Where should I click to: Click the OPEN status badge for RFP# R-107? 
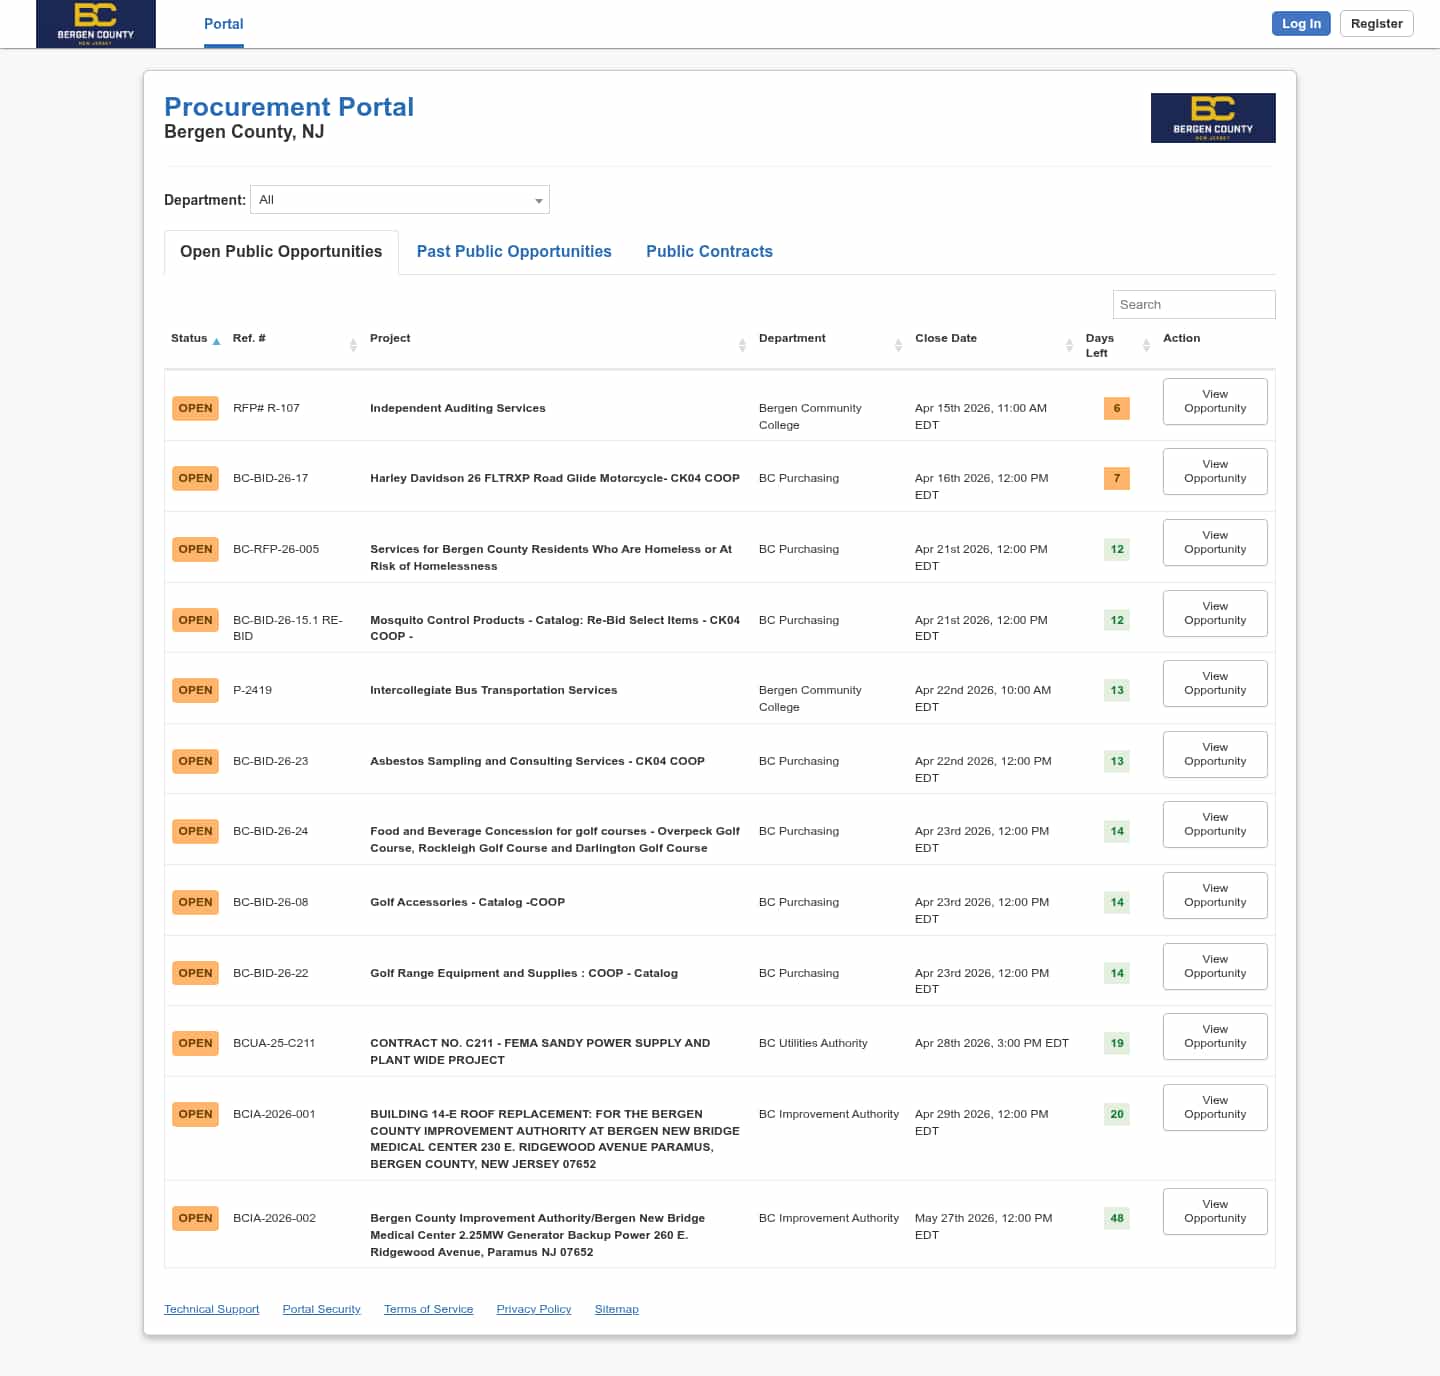[195, 409]
